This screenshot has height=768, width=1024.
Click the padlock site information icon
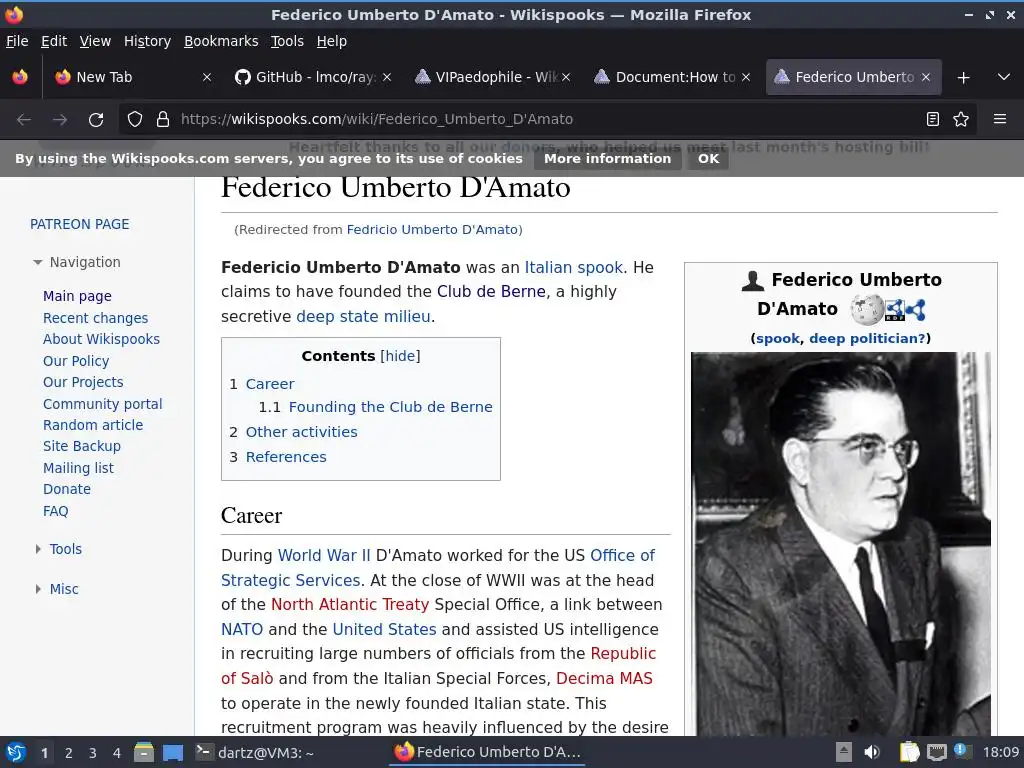(x=163, y=119)
